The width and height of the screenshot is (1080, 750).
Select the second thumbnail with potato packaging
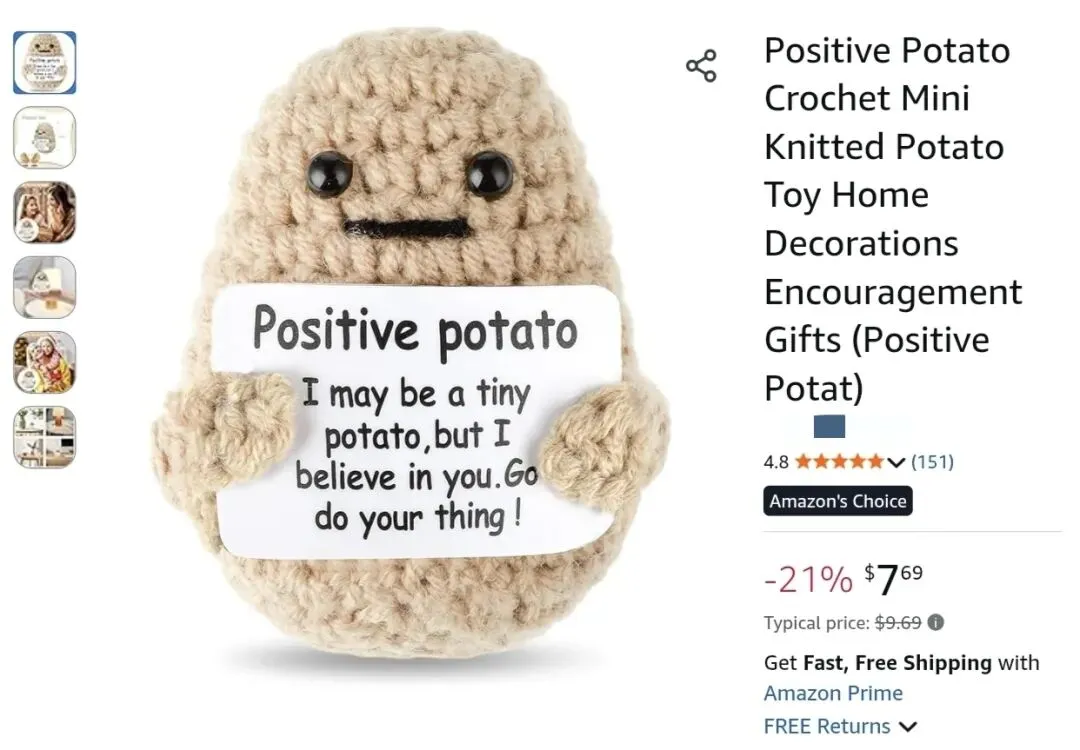click(45, 138)
